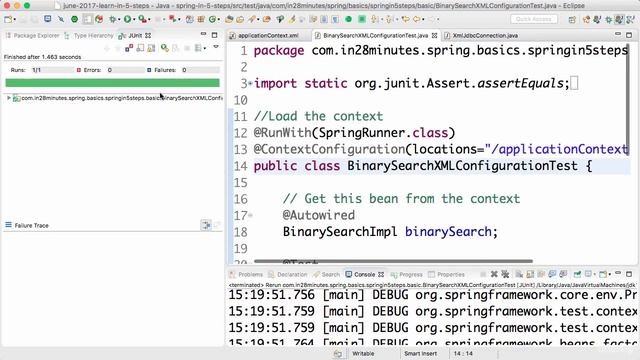Image resolution: width=640 pixels, height=360 pixels.
Task: Minimize the JUnit view panel
Action: click(203, 34)
